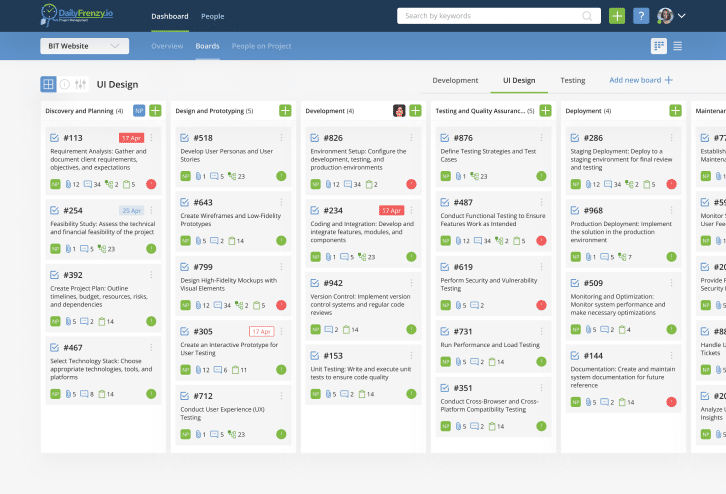The width and height of the screenshot is (726, 494).
Task: Switch to list view icon
Action: (x=677, y=46)
